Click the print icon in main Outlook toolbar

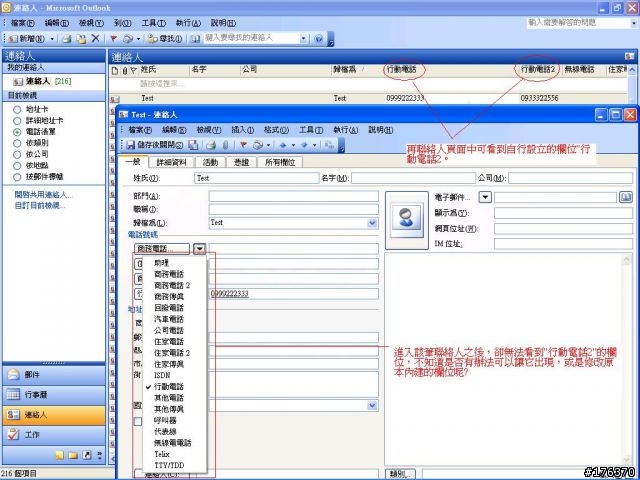[67, 39]
